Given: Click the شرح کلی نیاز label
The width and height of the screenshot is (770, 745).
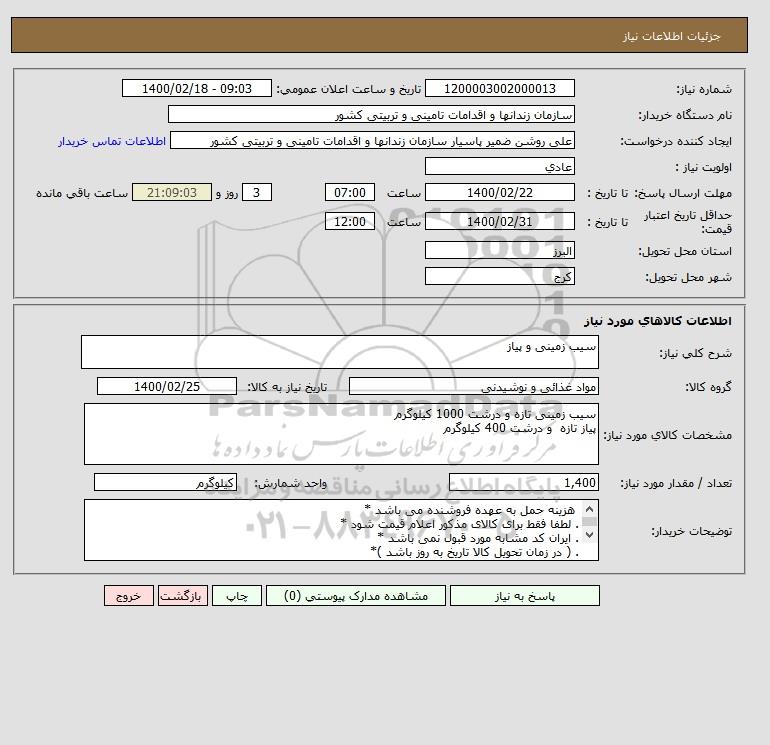Looking at the screenshot, I should pyautogui.click(x=695, y=353).
